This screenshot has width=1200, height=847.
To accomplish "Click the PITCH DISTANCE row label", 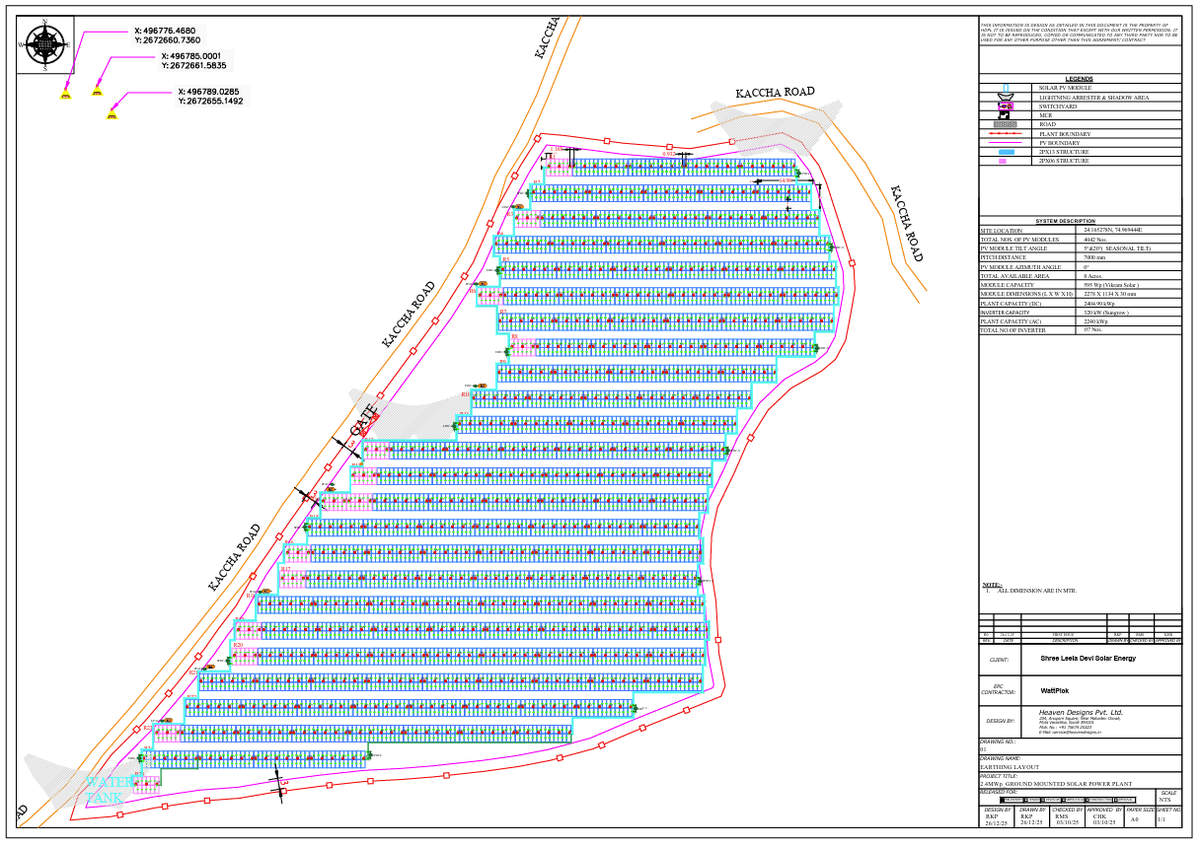I will (1002, 257).
